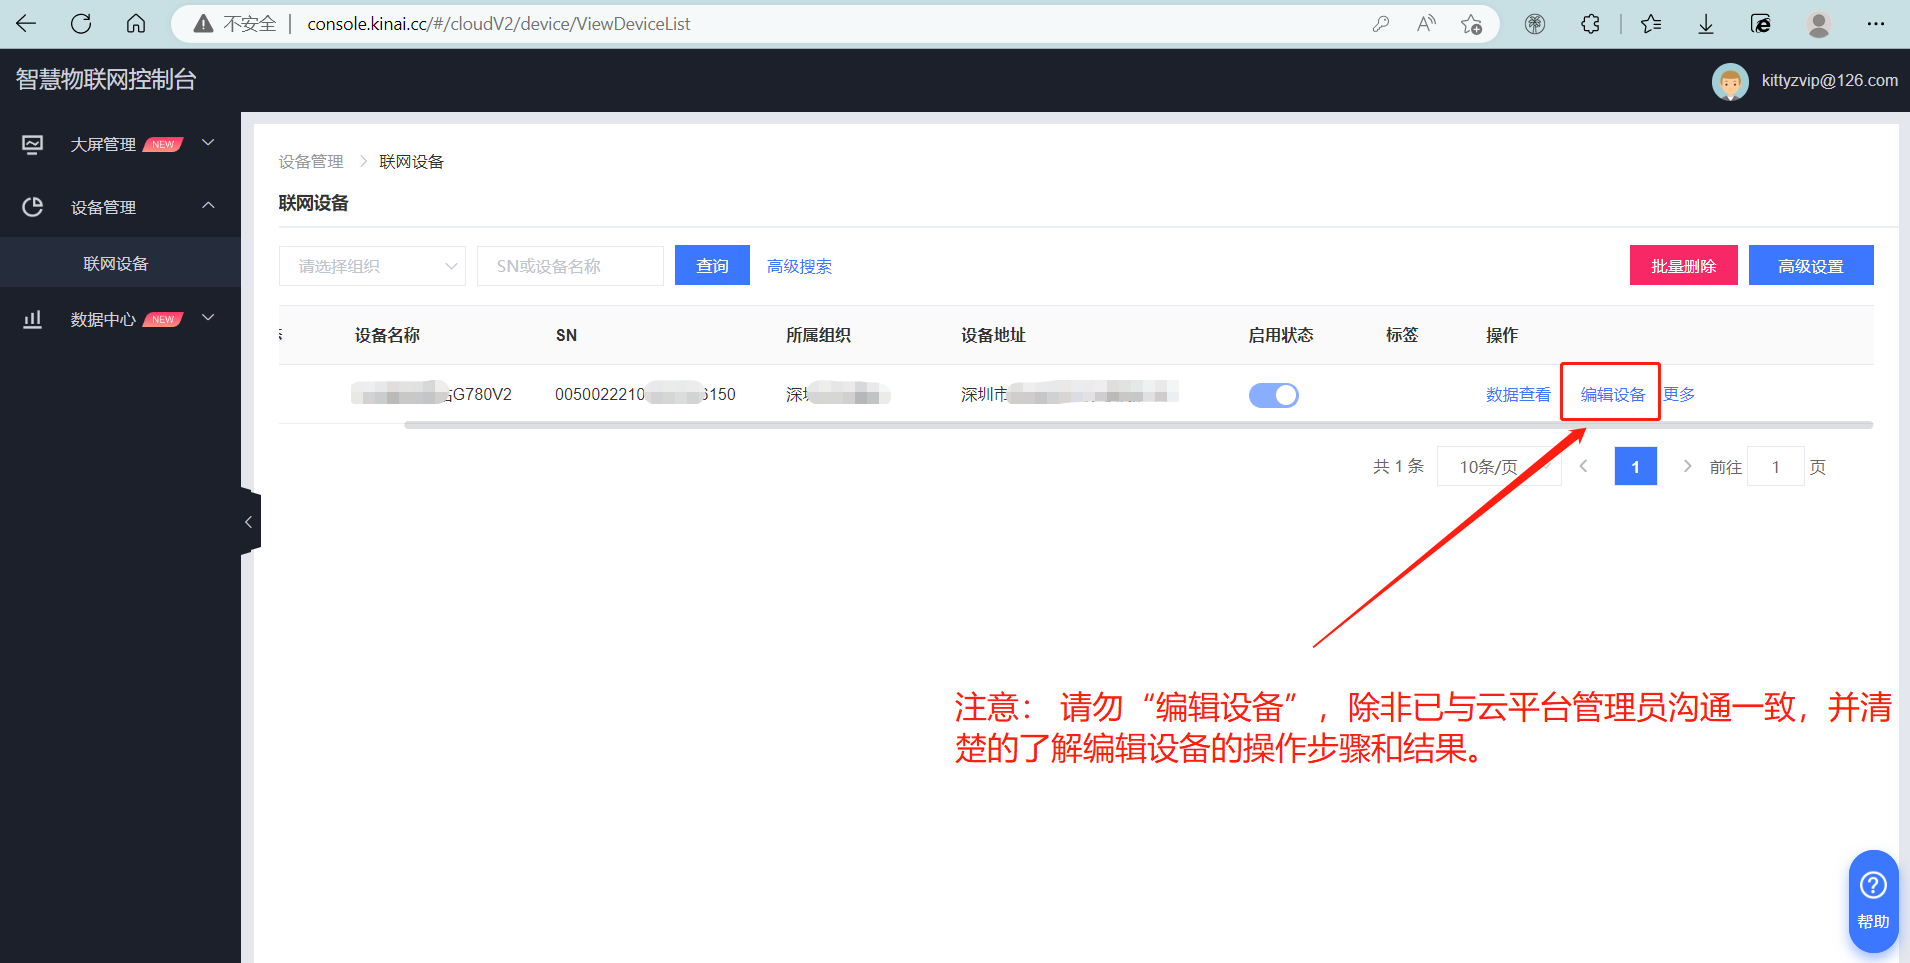
Task: Click the device name cell ending G780V2
Action: click(x=432, y=394)
